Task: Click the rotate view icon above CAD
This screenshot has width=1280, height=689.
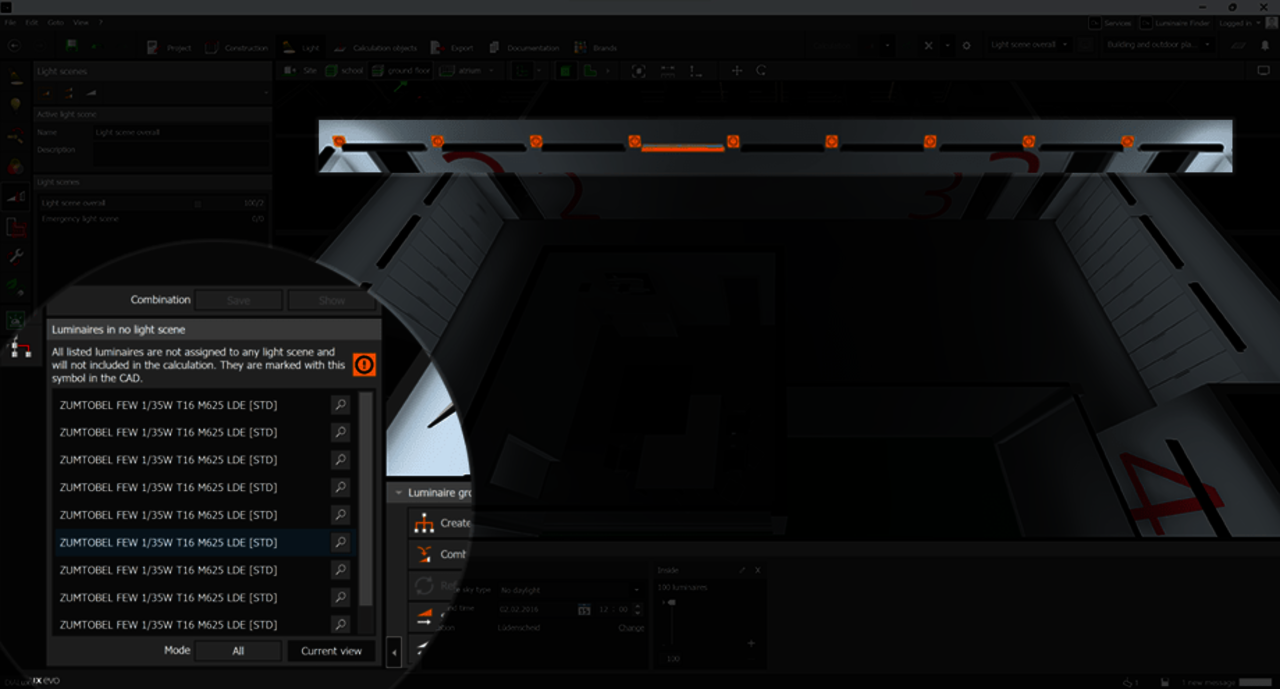Action: click(x=761, y=71)
